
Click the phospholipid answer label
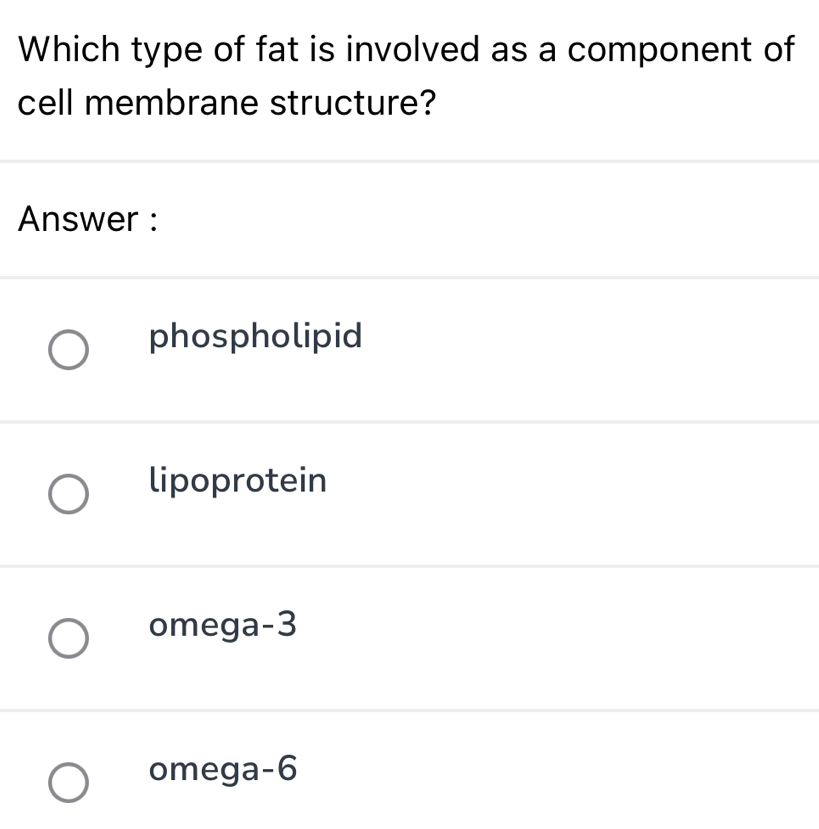point(255,337)
